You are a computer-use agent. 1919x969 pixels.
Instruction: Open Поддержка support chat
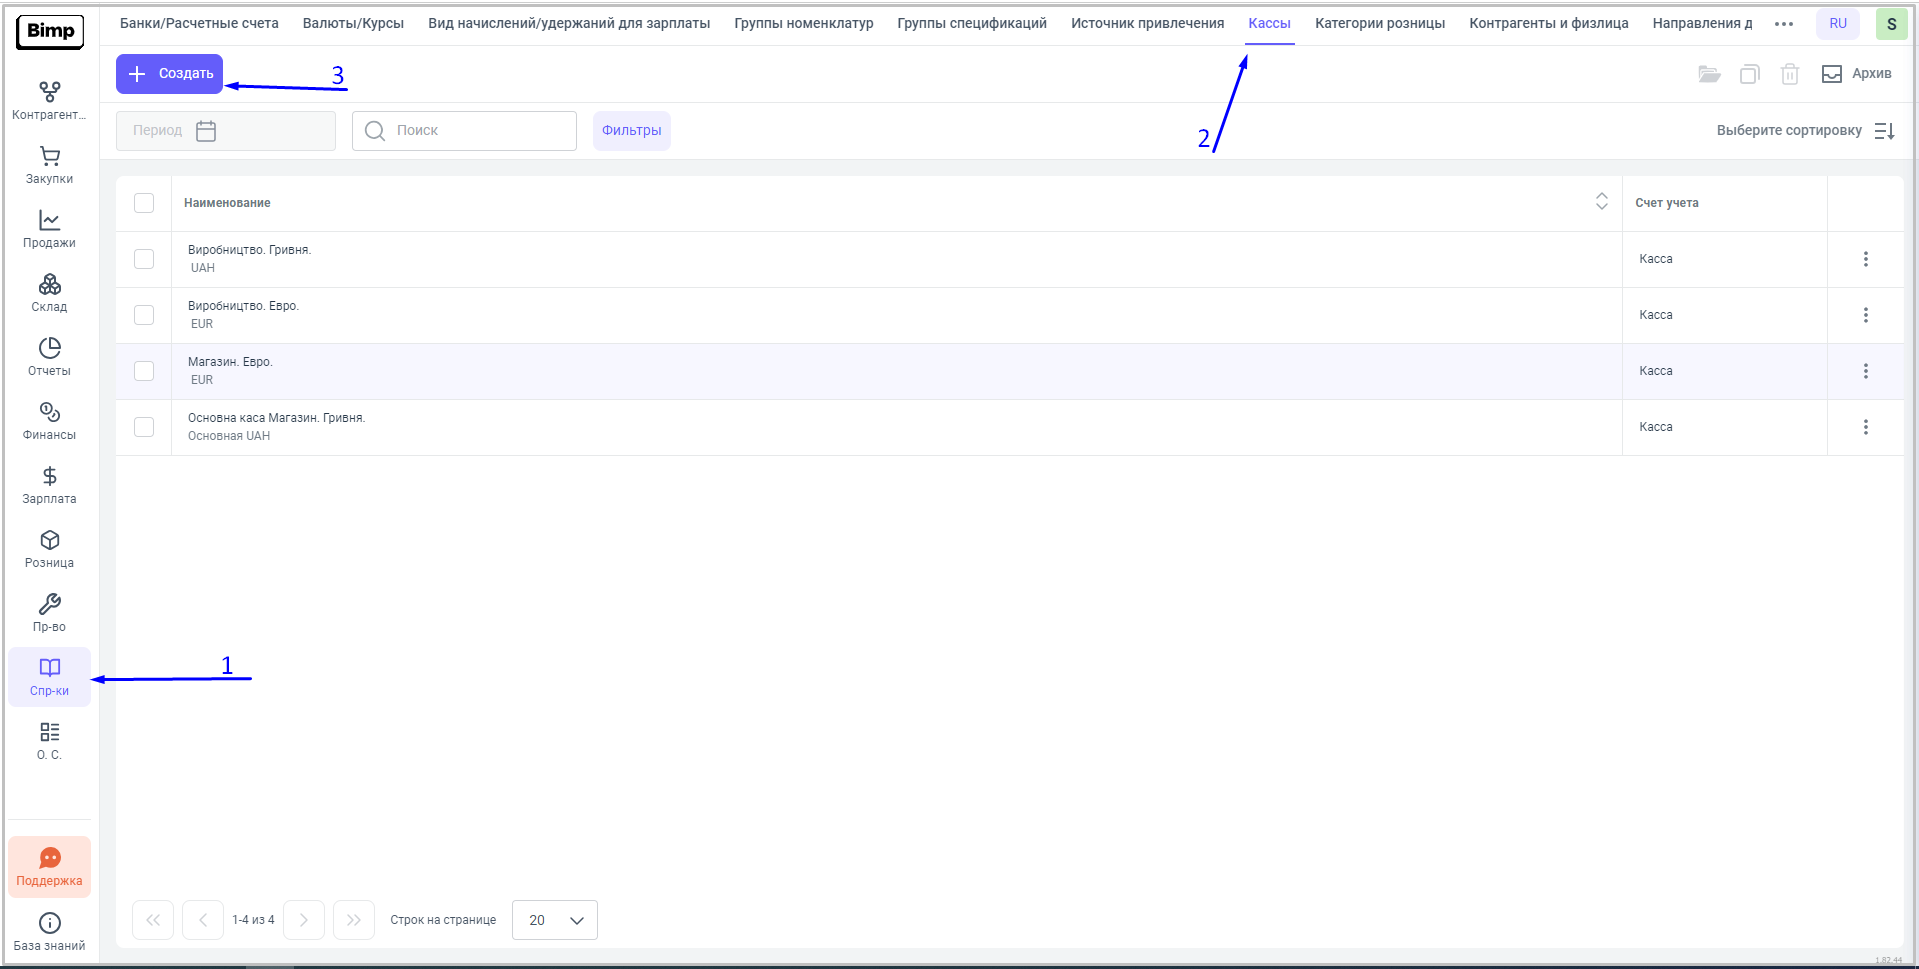(x=49, y=867)
